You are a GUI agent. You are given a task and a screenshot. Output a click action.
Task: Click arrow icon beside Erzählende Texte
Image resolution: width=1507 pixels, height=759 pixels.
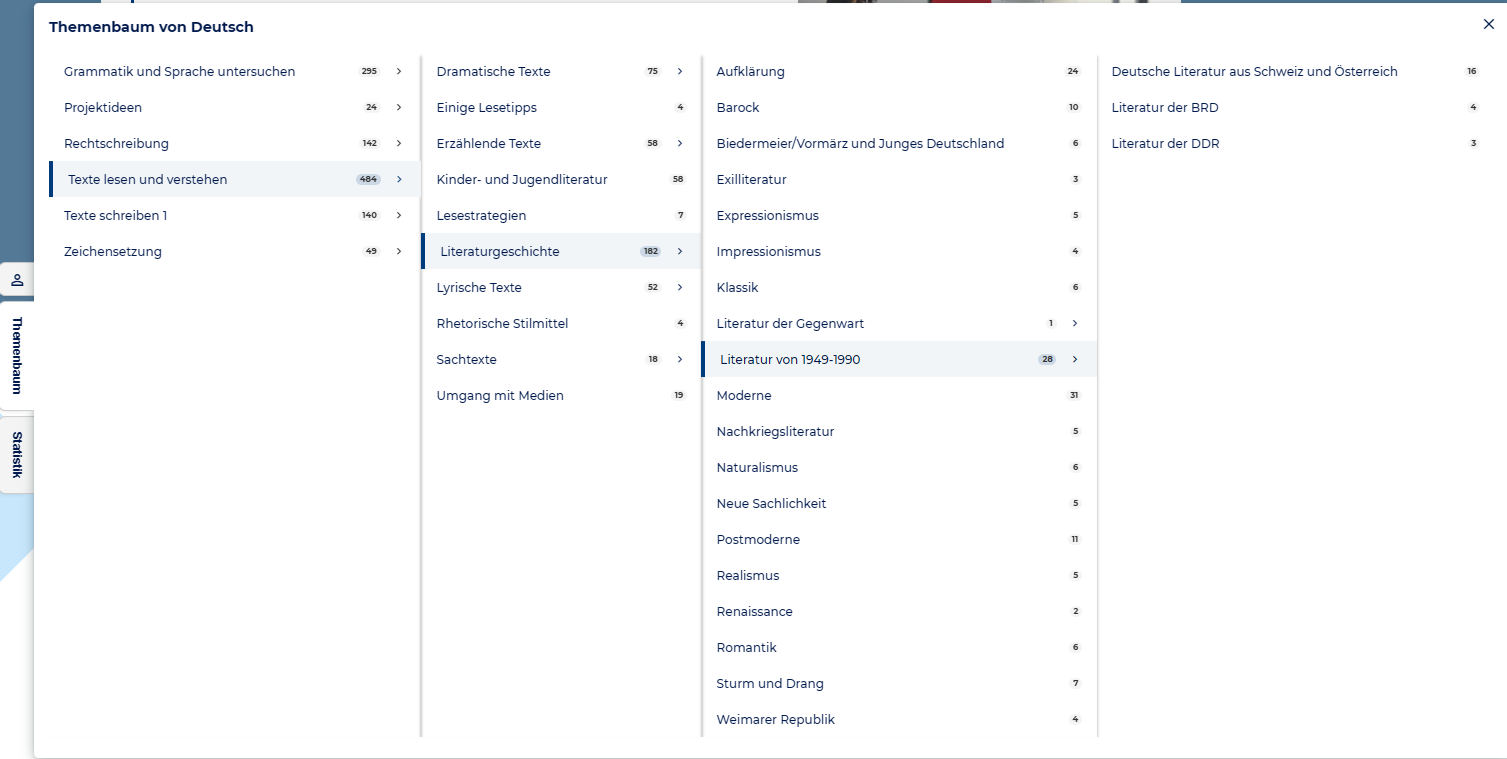point(680,144)
